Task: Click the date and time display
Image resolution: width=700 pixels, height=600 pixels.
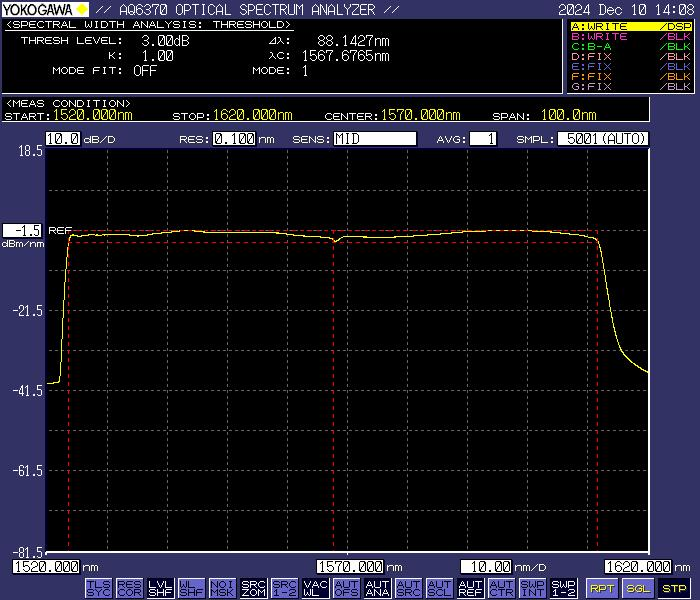Action: click(x=626, y=9)
